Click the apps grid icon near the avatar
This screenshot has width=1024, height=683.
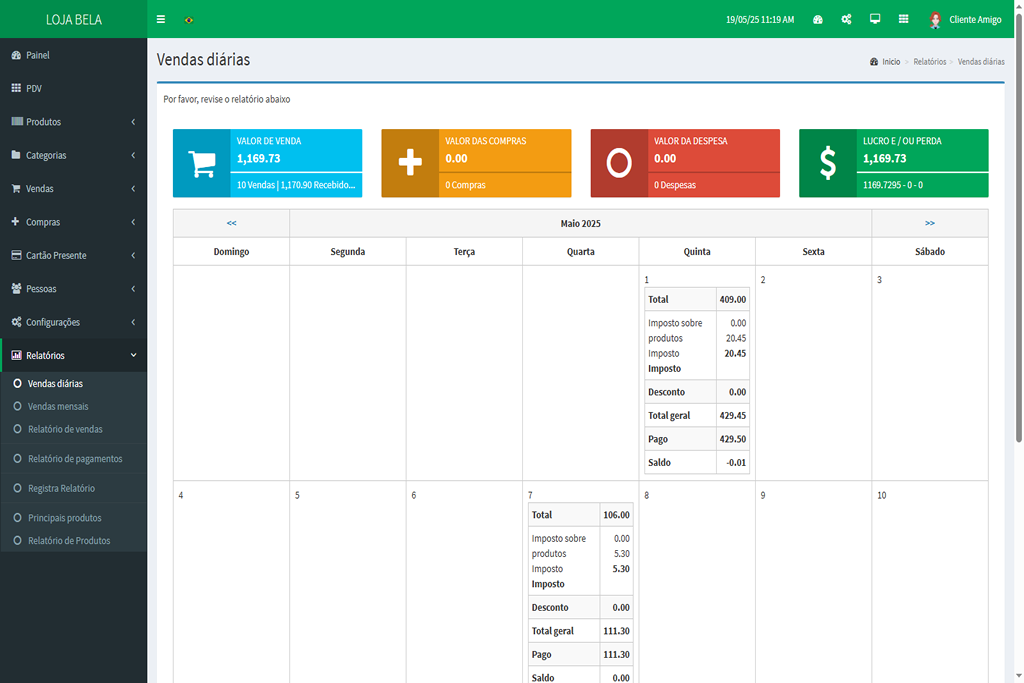point(903,19)
